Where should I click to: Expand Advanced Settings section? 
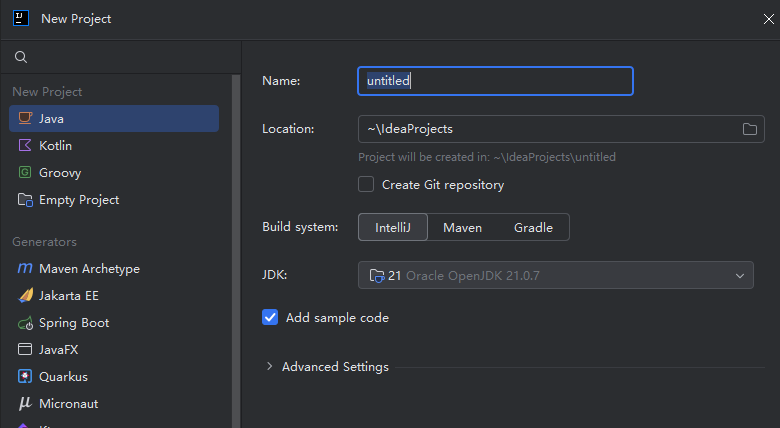270,366
